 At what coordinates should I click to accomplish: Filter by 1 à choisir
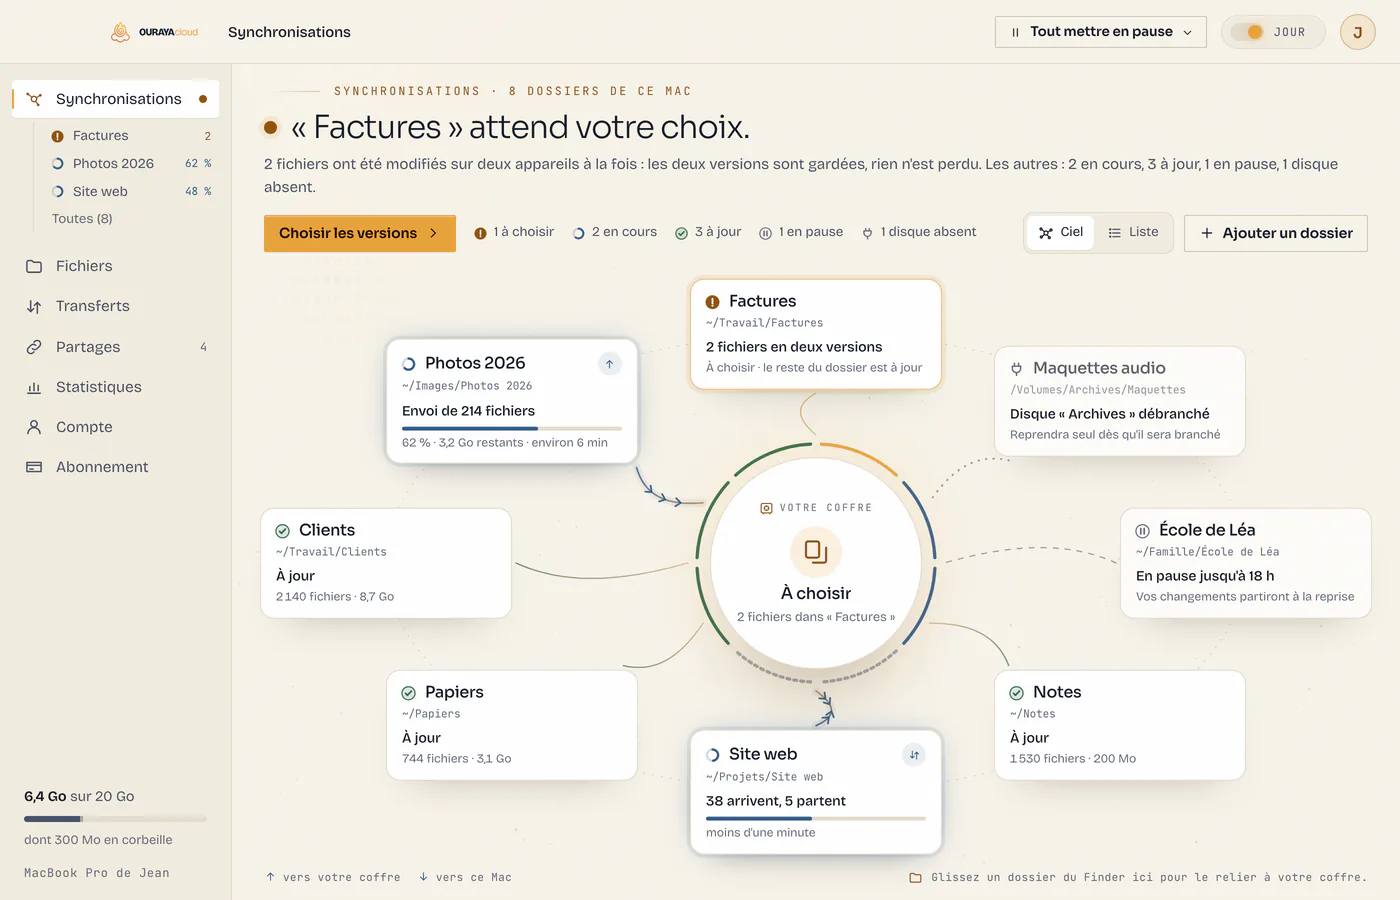coord(514,232)
